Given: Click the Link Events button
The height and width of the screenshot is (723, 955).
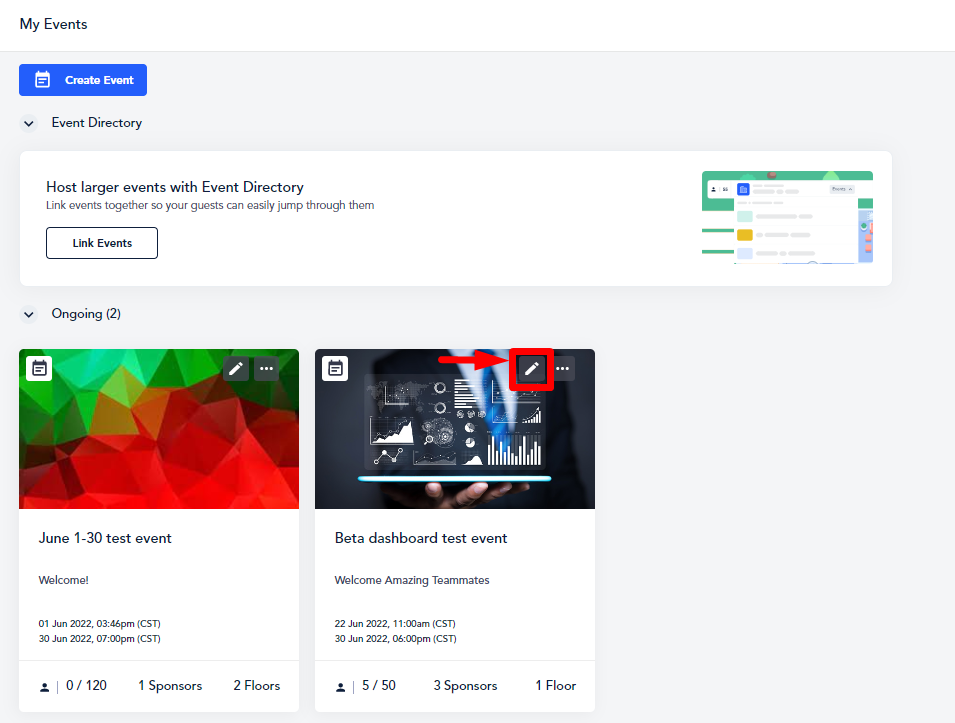Looking at the screenshot, I should (x=102, y=243).
